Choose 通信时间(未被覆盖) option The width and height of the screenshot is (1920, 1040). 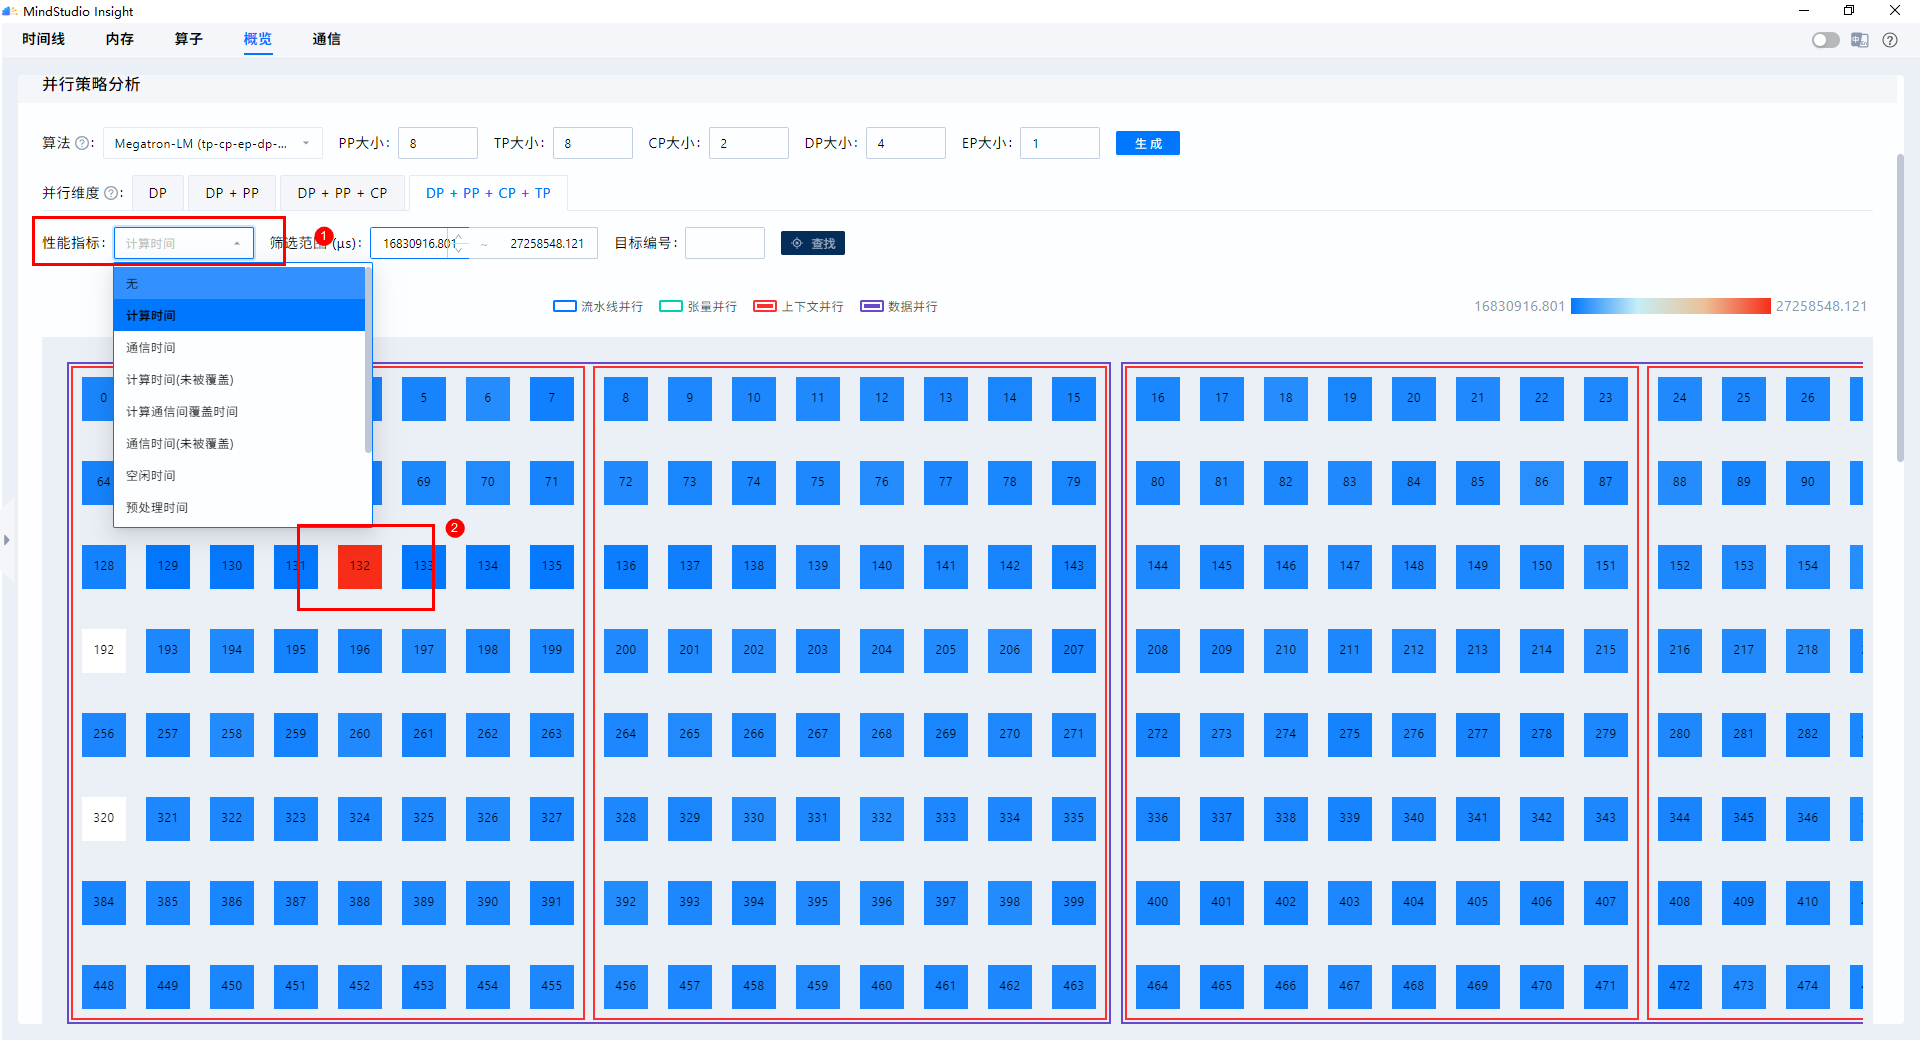239,444
